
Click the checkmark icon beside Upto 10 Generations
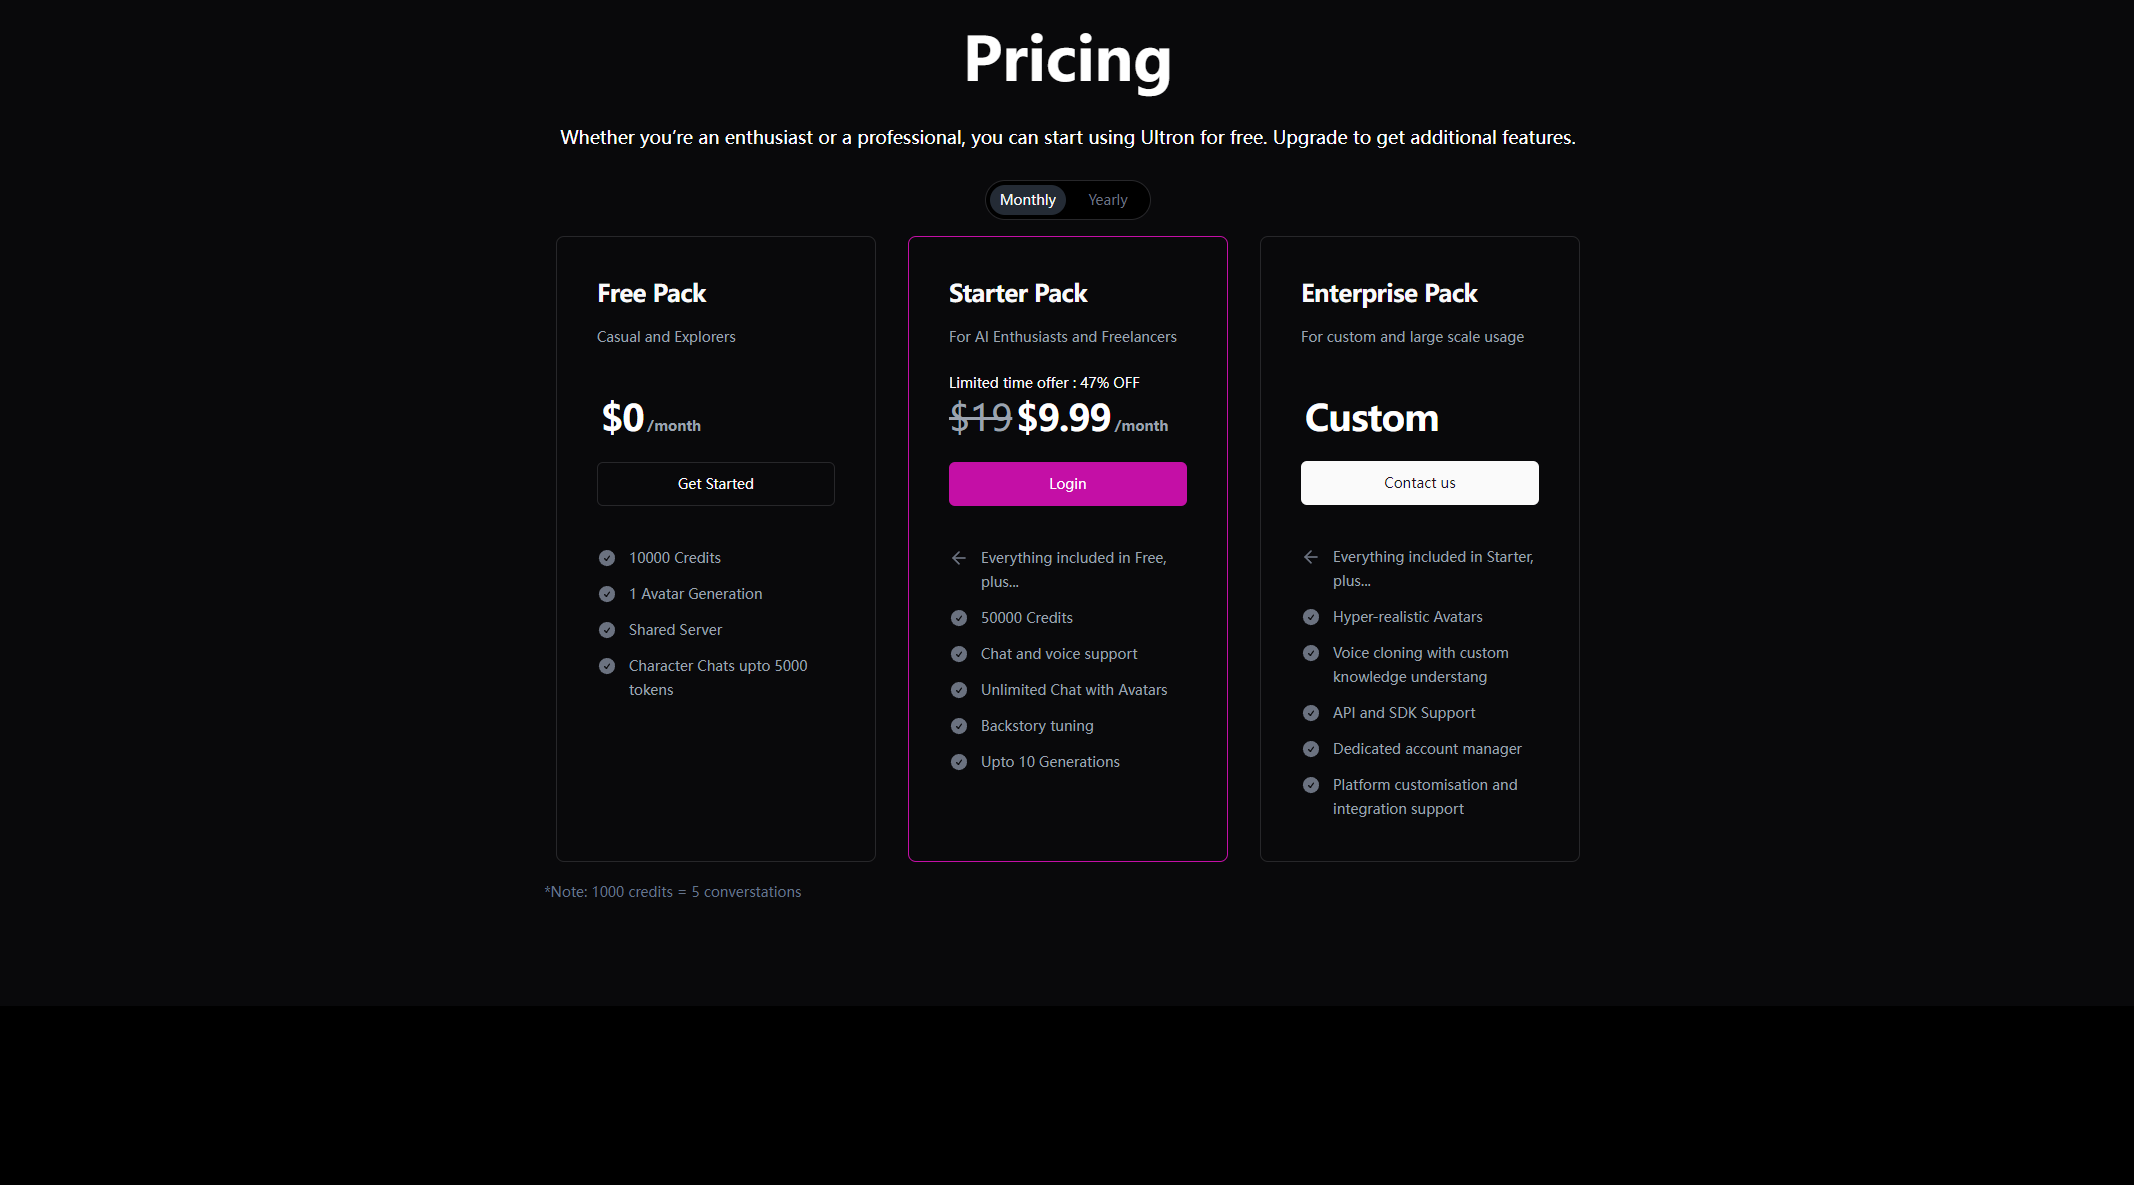959,762
